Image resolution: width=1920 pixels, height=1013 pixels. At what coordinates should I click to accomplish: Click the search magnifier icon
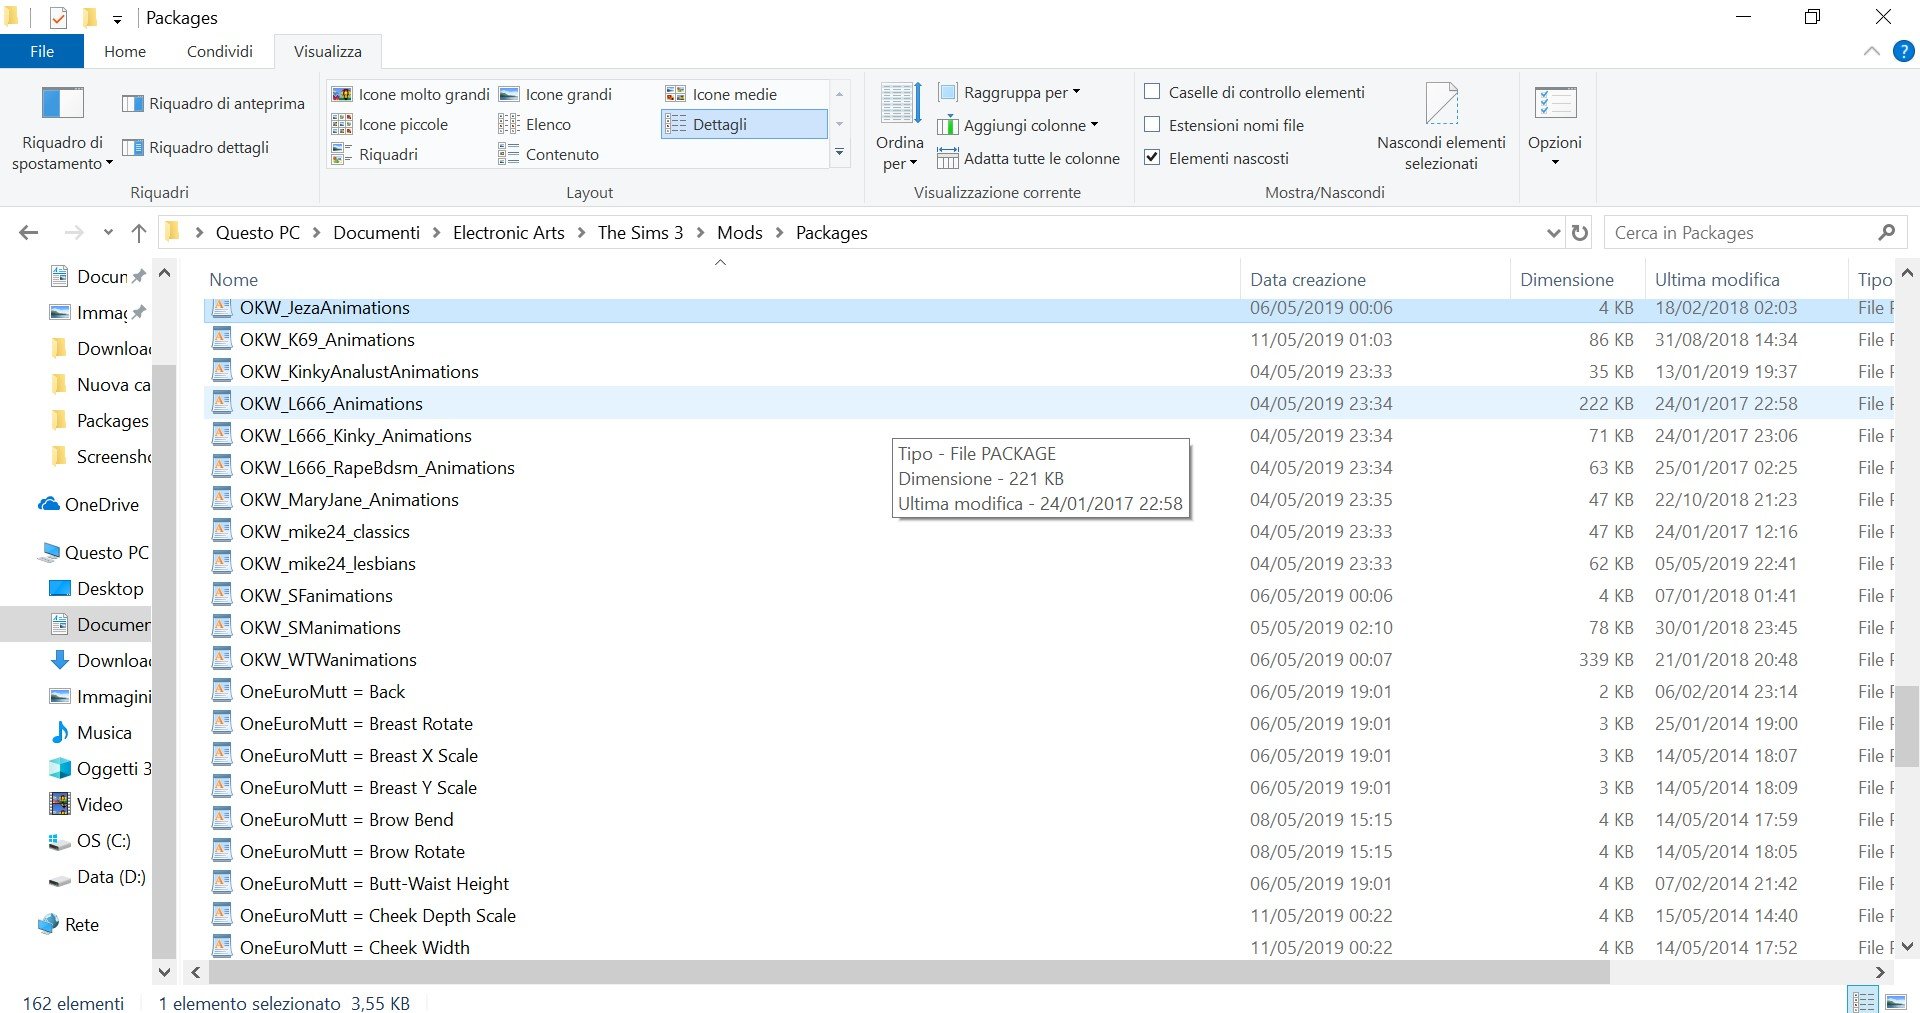[1886, 233]
